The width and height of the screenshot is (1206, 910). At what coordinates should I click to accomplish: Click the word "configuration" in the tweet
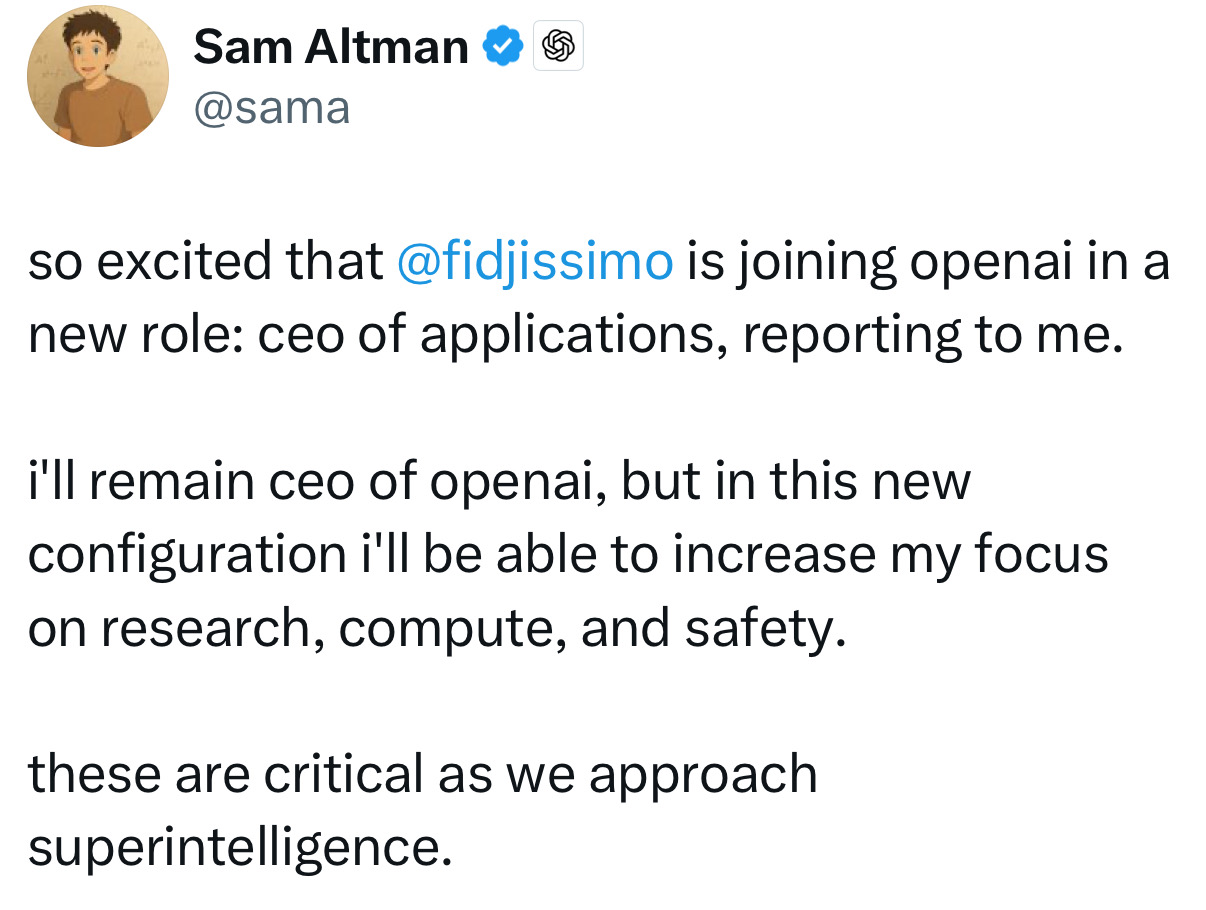[186, 555]
